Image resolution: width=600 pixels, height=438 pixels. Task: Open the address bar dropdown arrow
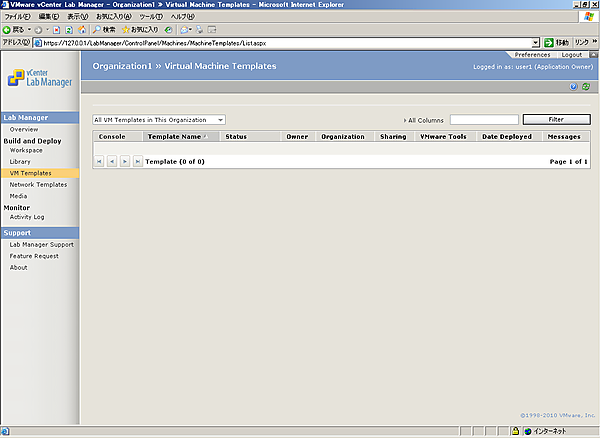point(536,43)
